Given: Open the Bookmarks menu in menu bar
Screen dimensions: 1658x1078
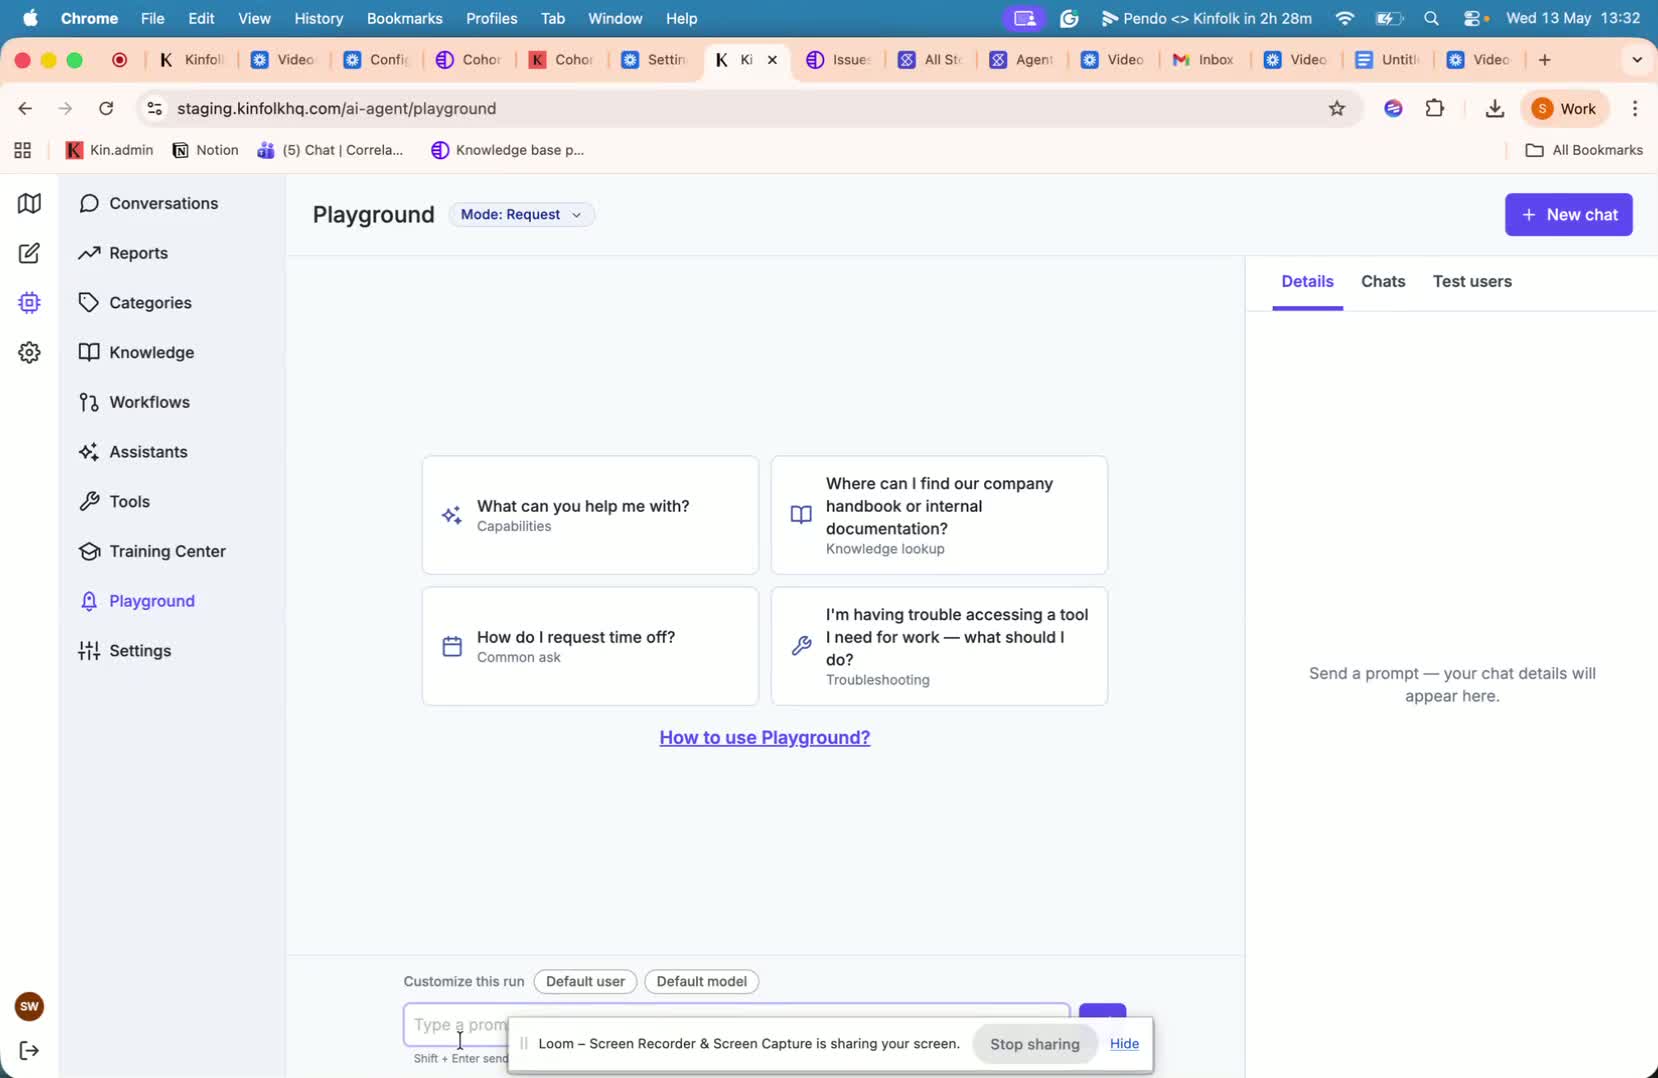Looking at the screenshot, I should pyautogui.click(x=404, y=18).
